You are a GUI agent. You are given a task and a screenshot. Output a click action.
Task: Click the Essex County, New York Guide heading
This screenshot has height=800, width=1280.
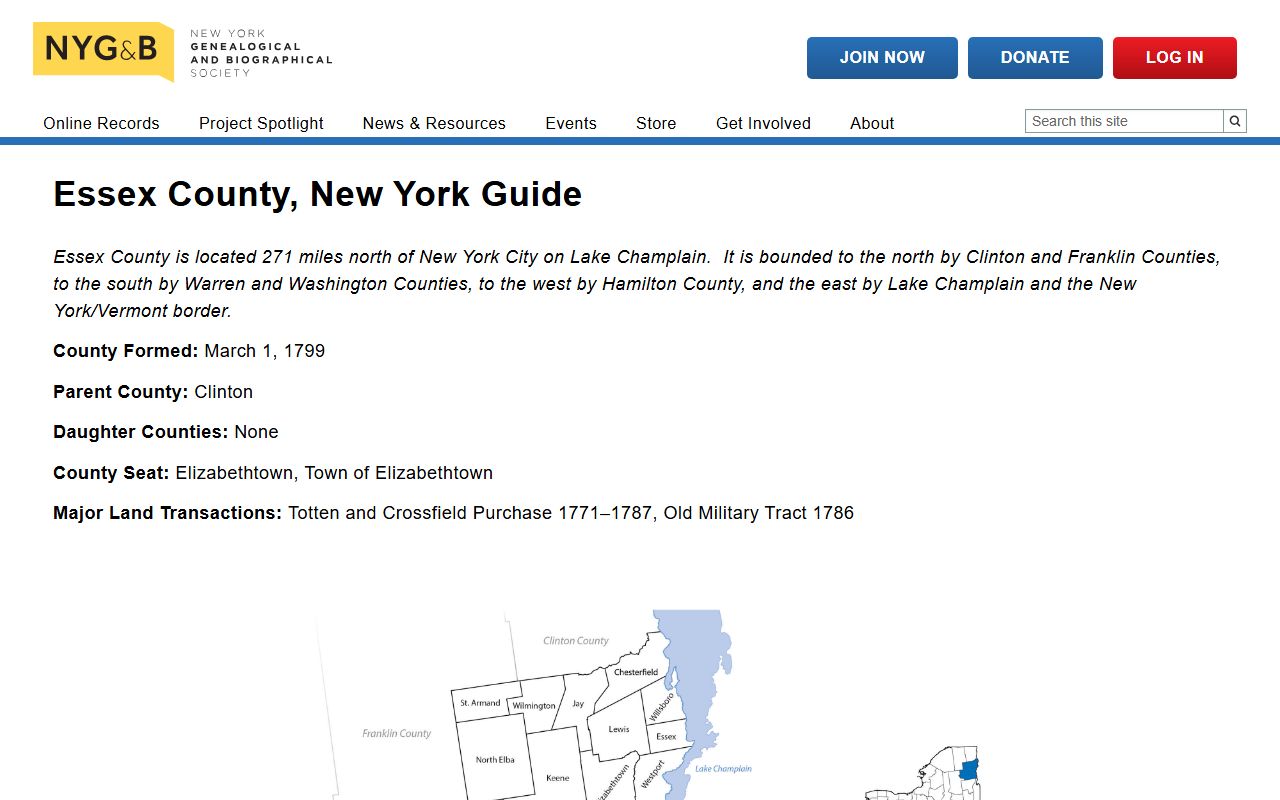click(x=317, y=194)
